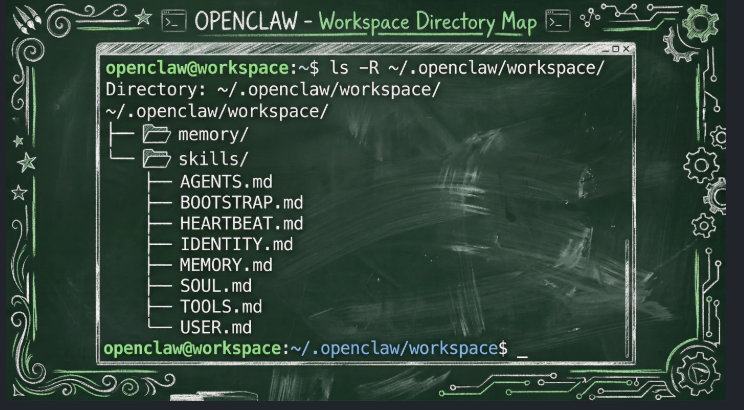Screen dimensions: 744x410
Task: Click the terminal icon right of Directory Map
Action: click(x=558, y=20)
